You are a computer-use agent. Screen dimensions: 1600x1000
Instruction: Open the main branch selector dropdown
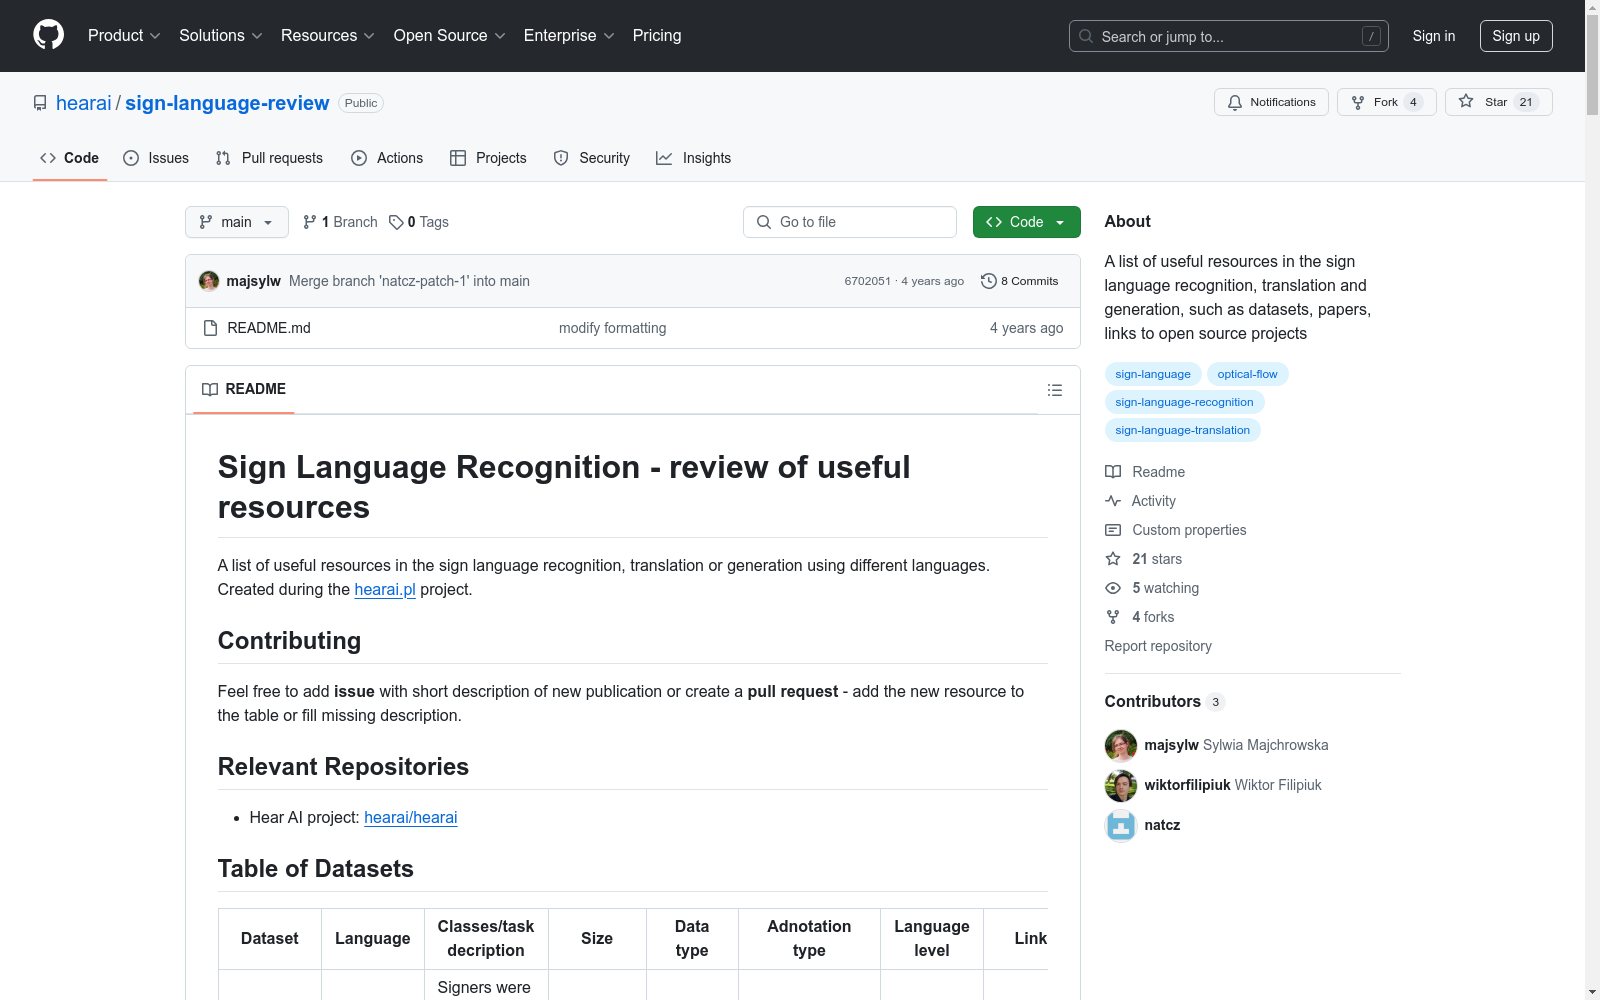[237, 222]
